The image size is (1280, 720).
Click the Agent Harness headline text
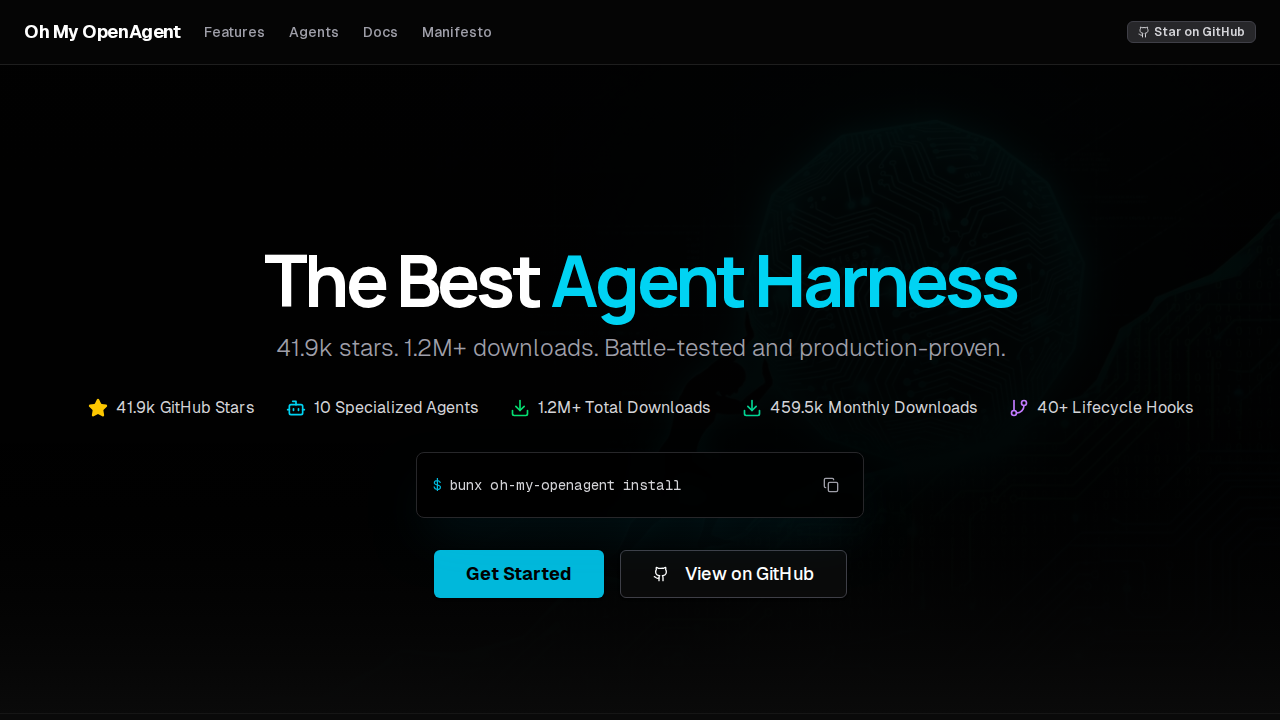[x=783, y=283]
